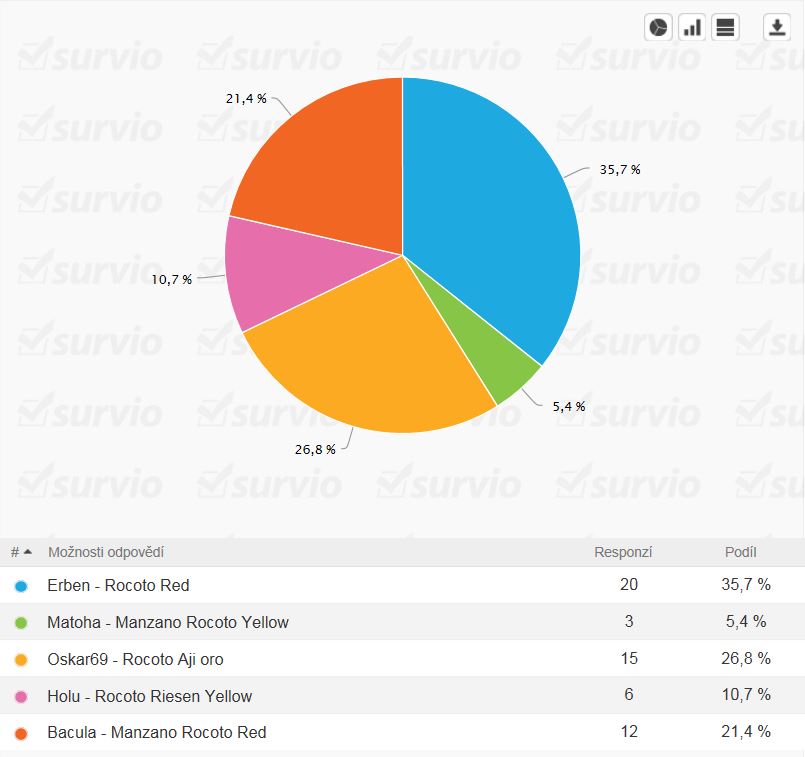This screenshot has height=757, width=805.
Task: Click the Responzí column header
Action: pyautogui.click(x=623, y=552)
